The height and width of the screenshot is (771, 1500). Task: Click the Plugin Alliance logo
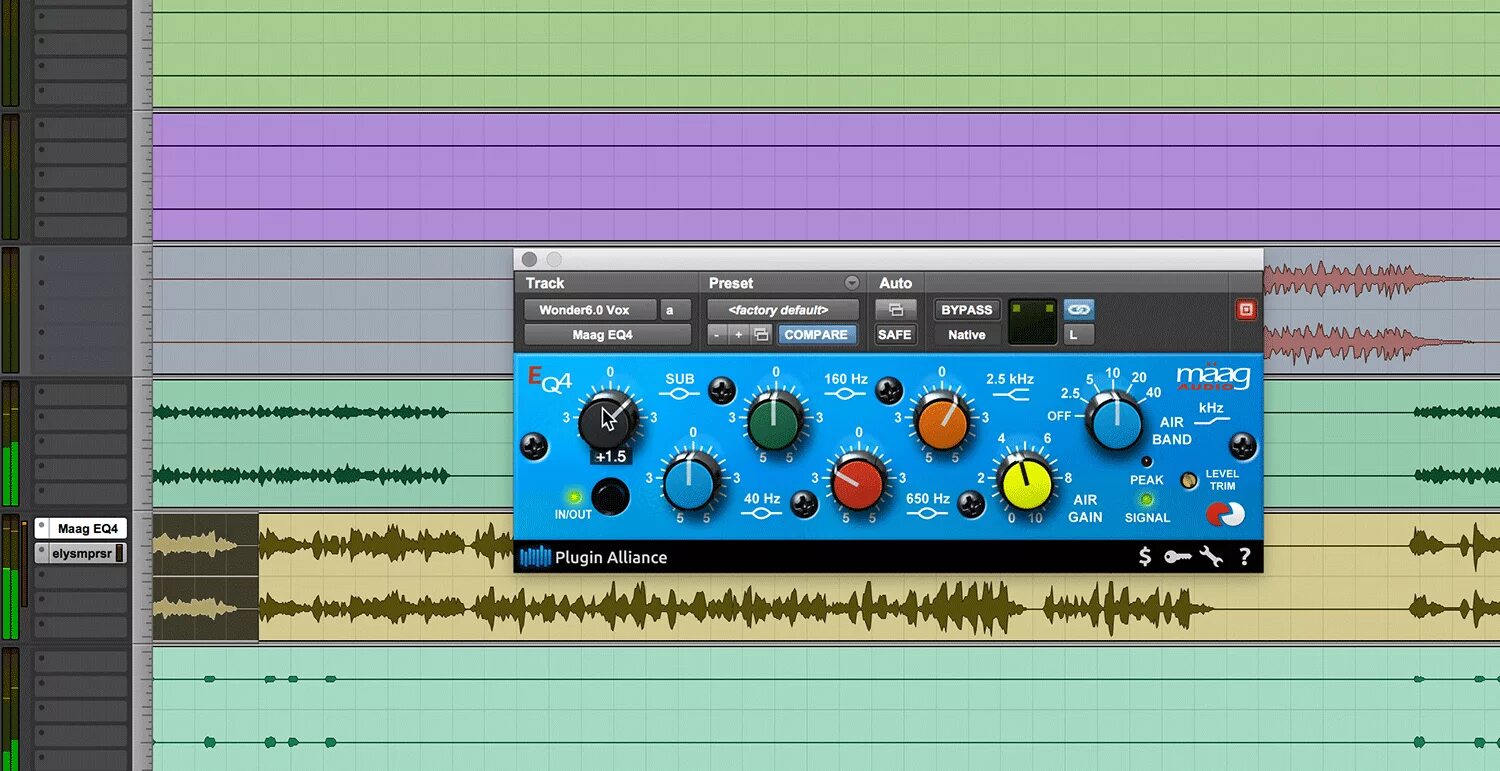[593, 557]
